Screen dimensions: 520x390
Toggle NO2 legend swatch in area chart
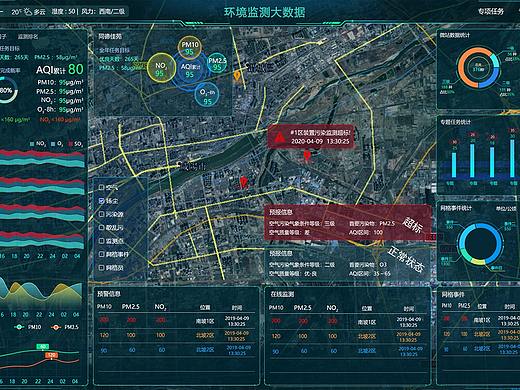[32, 144]
